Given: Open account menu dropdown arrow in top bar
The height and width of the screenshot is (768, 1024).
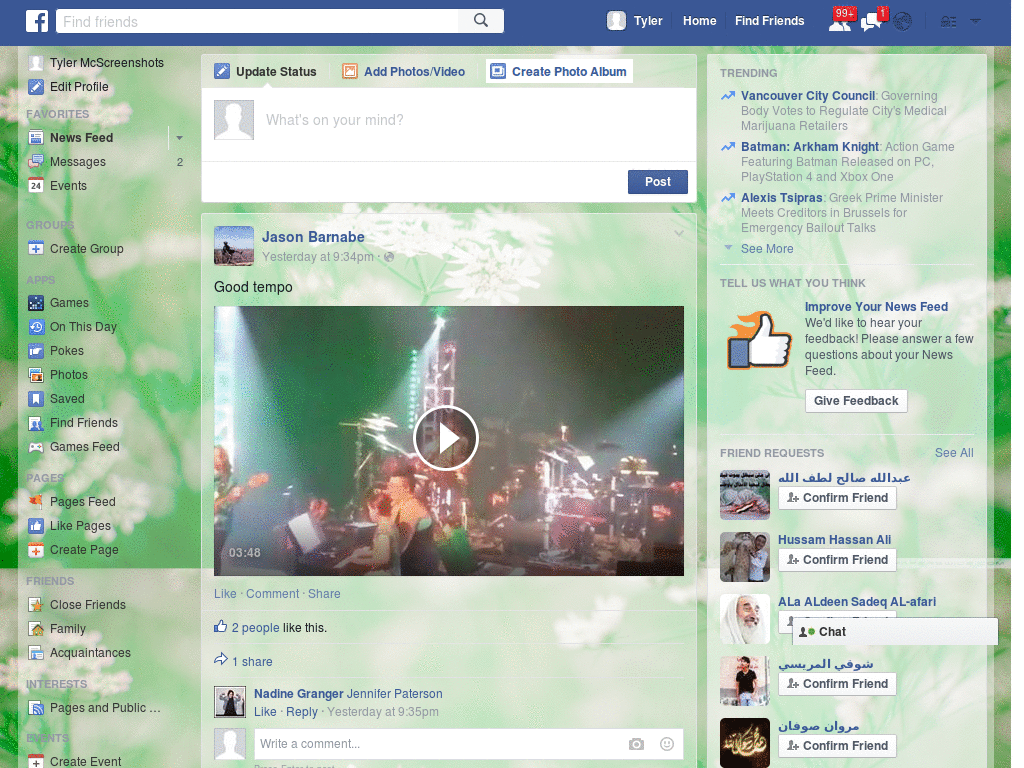Looking at the screenshot, I should pos(975,21).
